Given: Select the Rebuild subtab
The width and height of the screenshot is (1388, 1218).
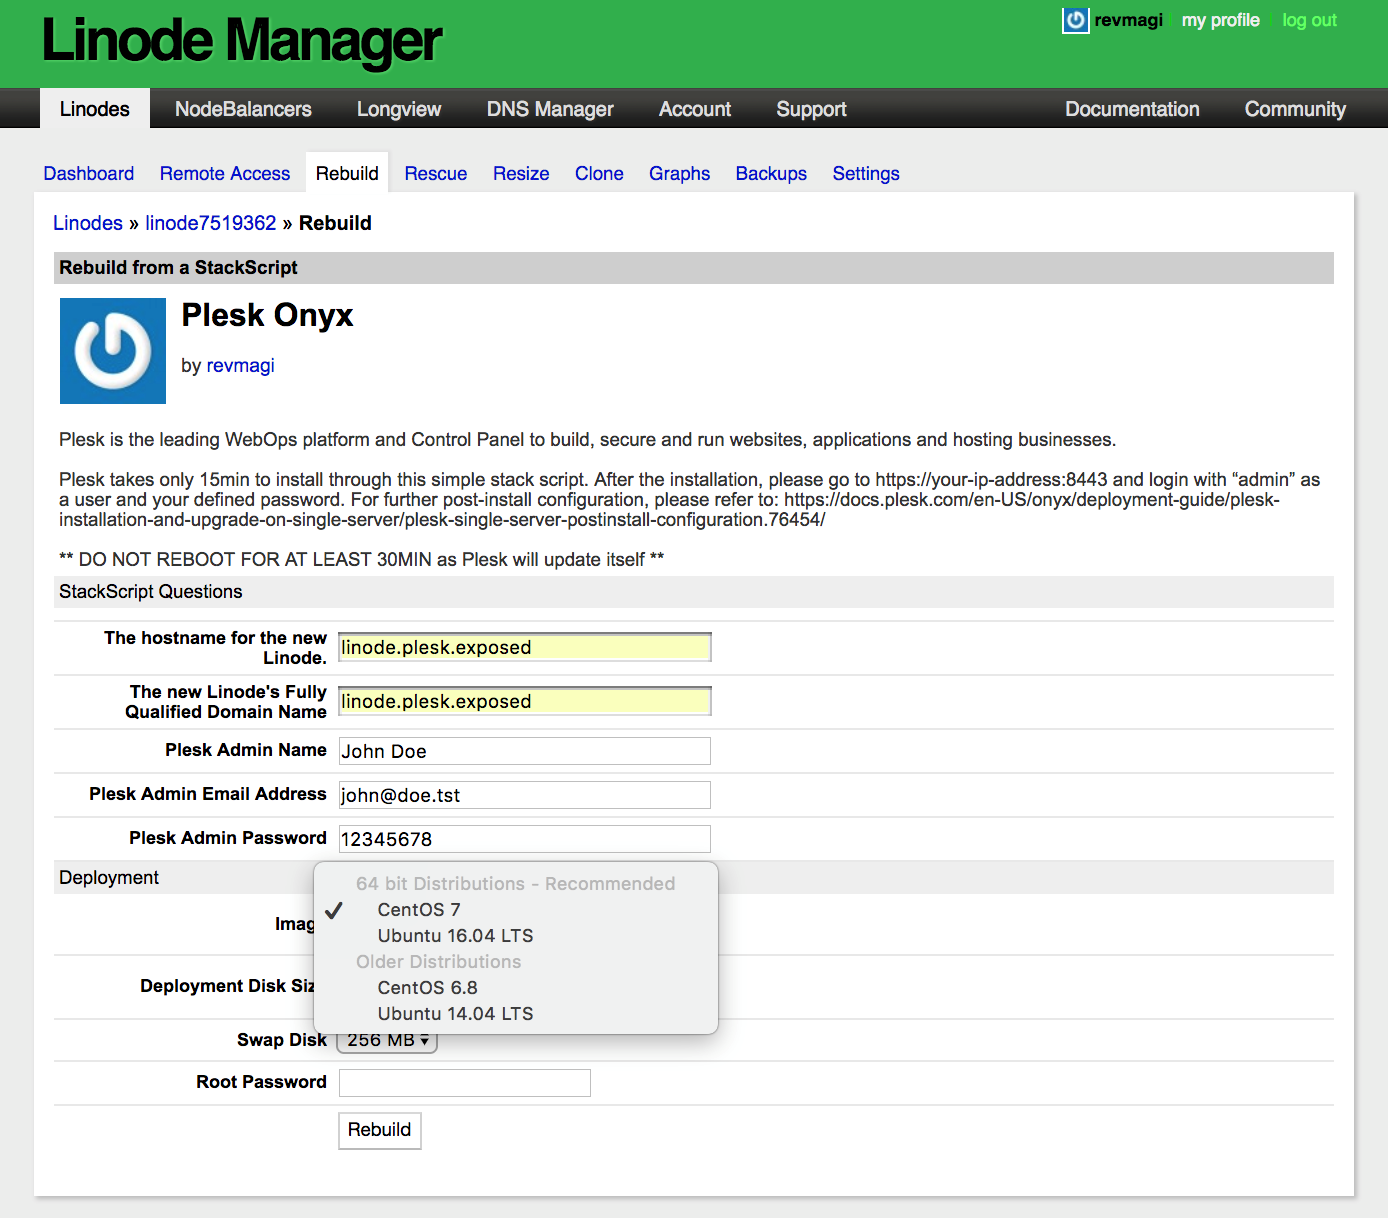Looking at the screenshot, I should point(347,173).
